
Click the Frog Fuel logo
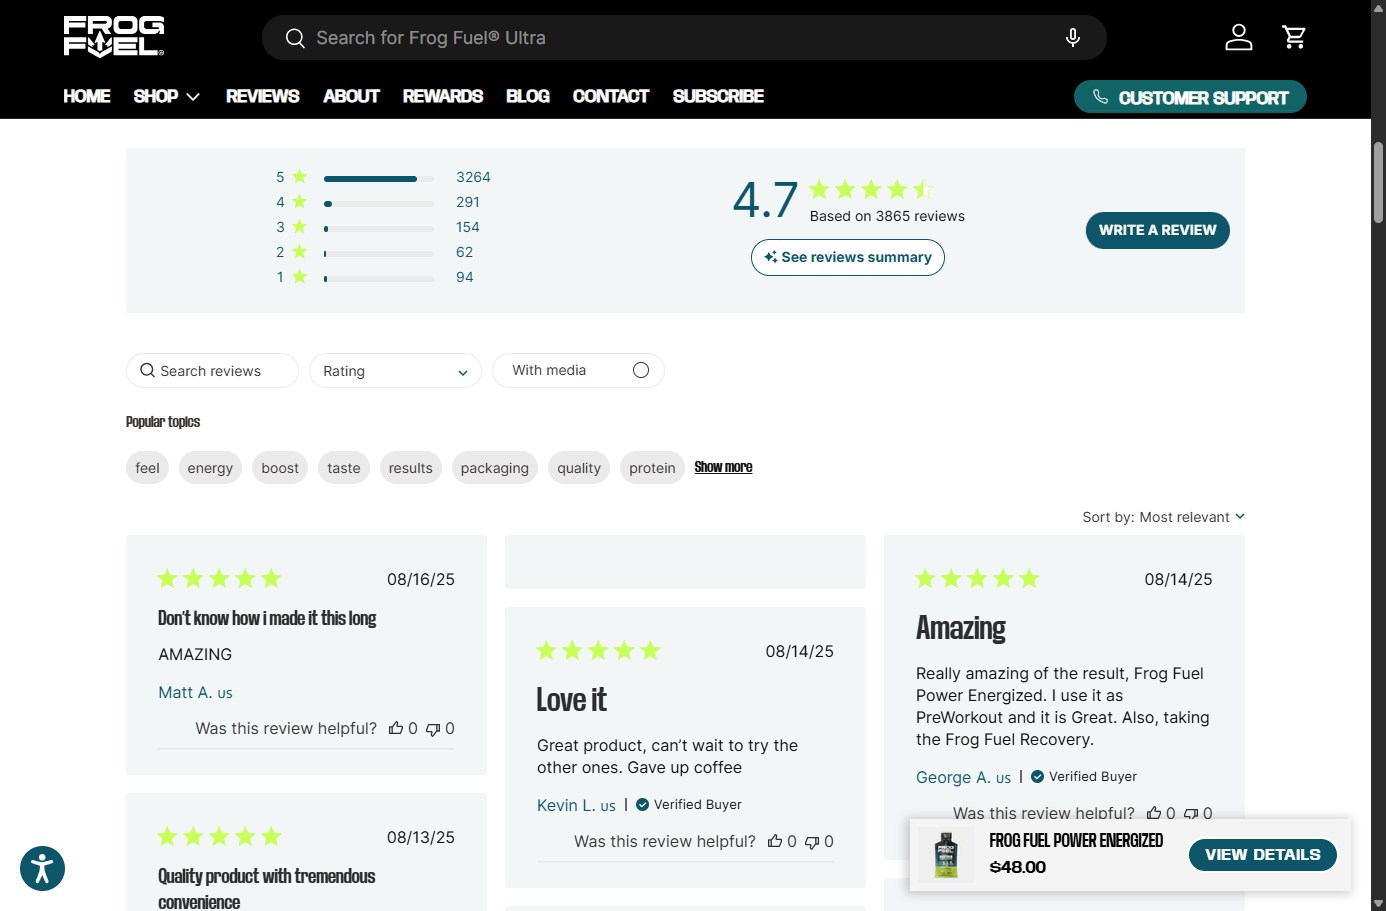pos(114,37)
